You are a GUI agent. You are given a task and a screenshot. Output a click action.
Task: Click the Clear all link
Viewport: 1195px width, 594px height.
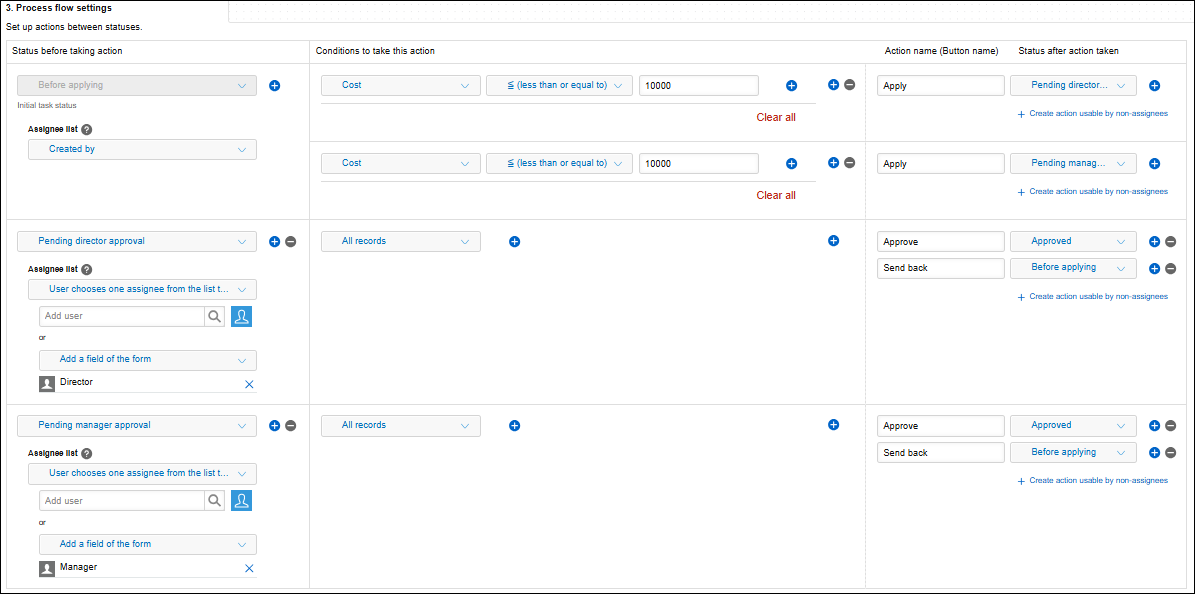pyautogui.click(x=776, y=117)
